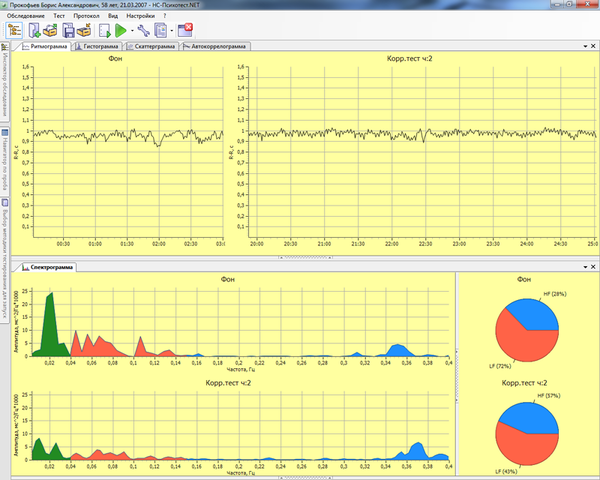Toggle the examination tree view icon
This screenshot has height=480, width=600.
tap(15, 30)
